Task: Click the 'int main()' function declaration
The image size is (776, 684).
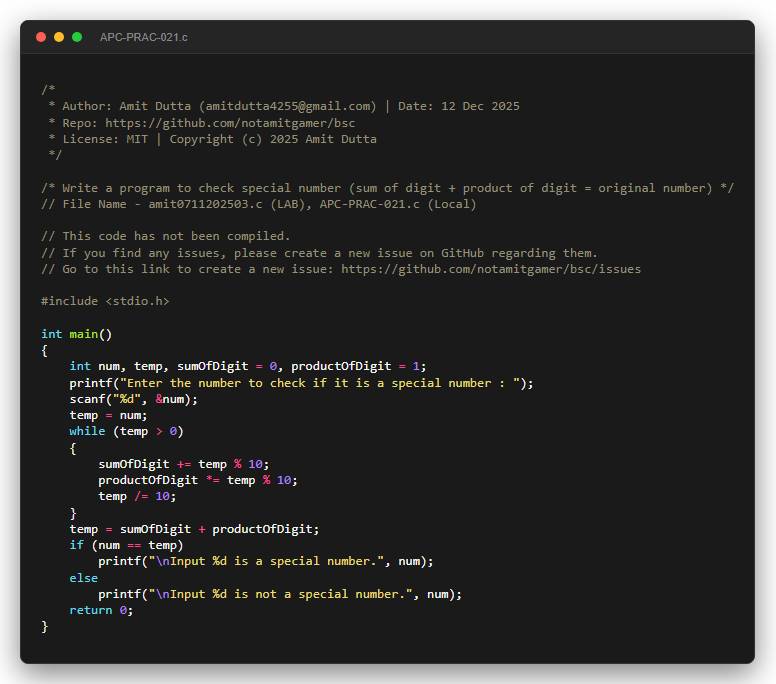Action: (77, 334)
